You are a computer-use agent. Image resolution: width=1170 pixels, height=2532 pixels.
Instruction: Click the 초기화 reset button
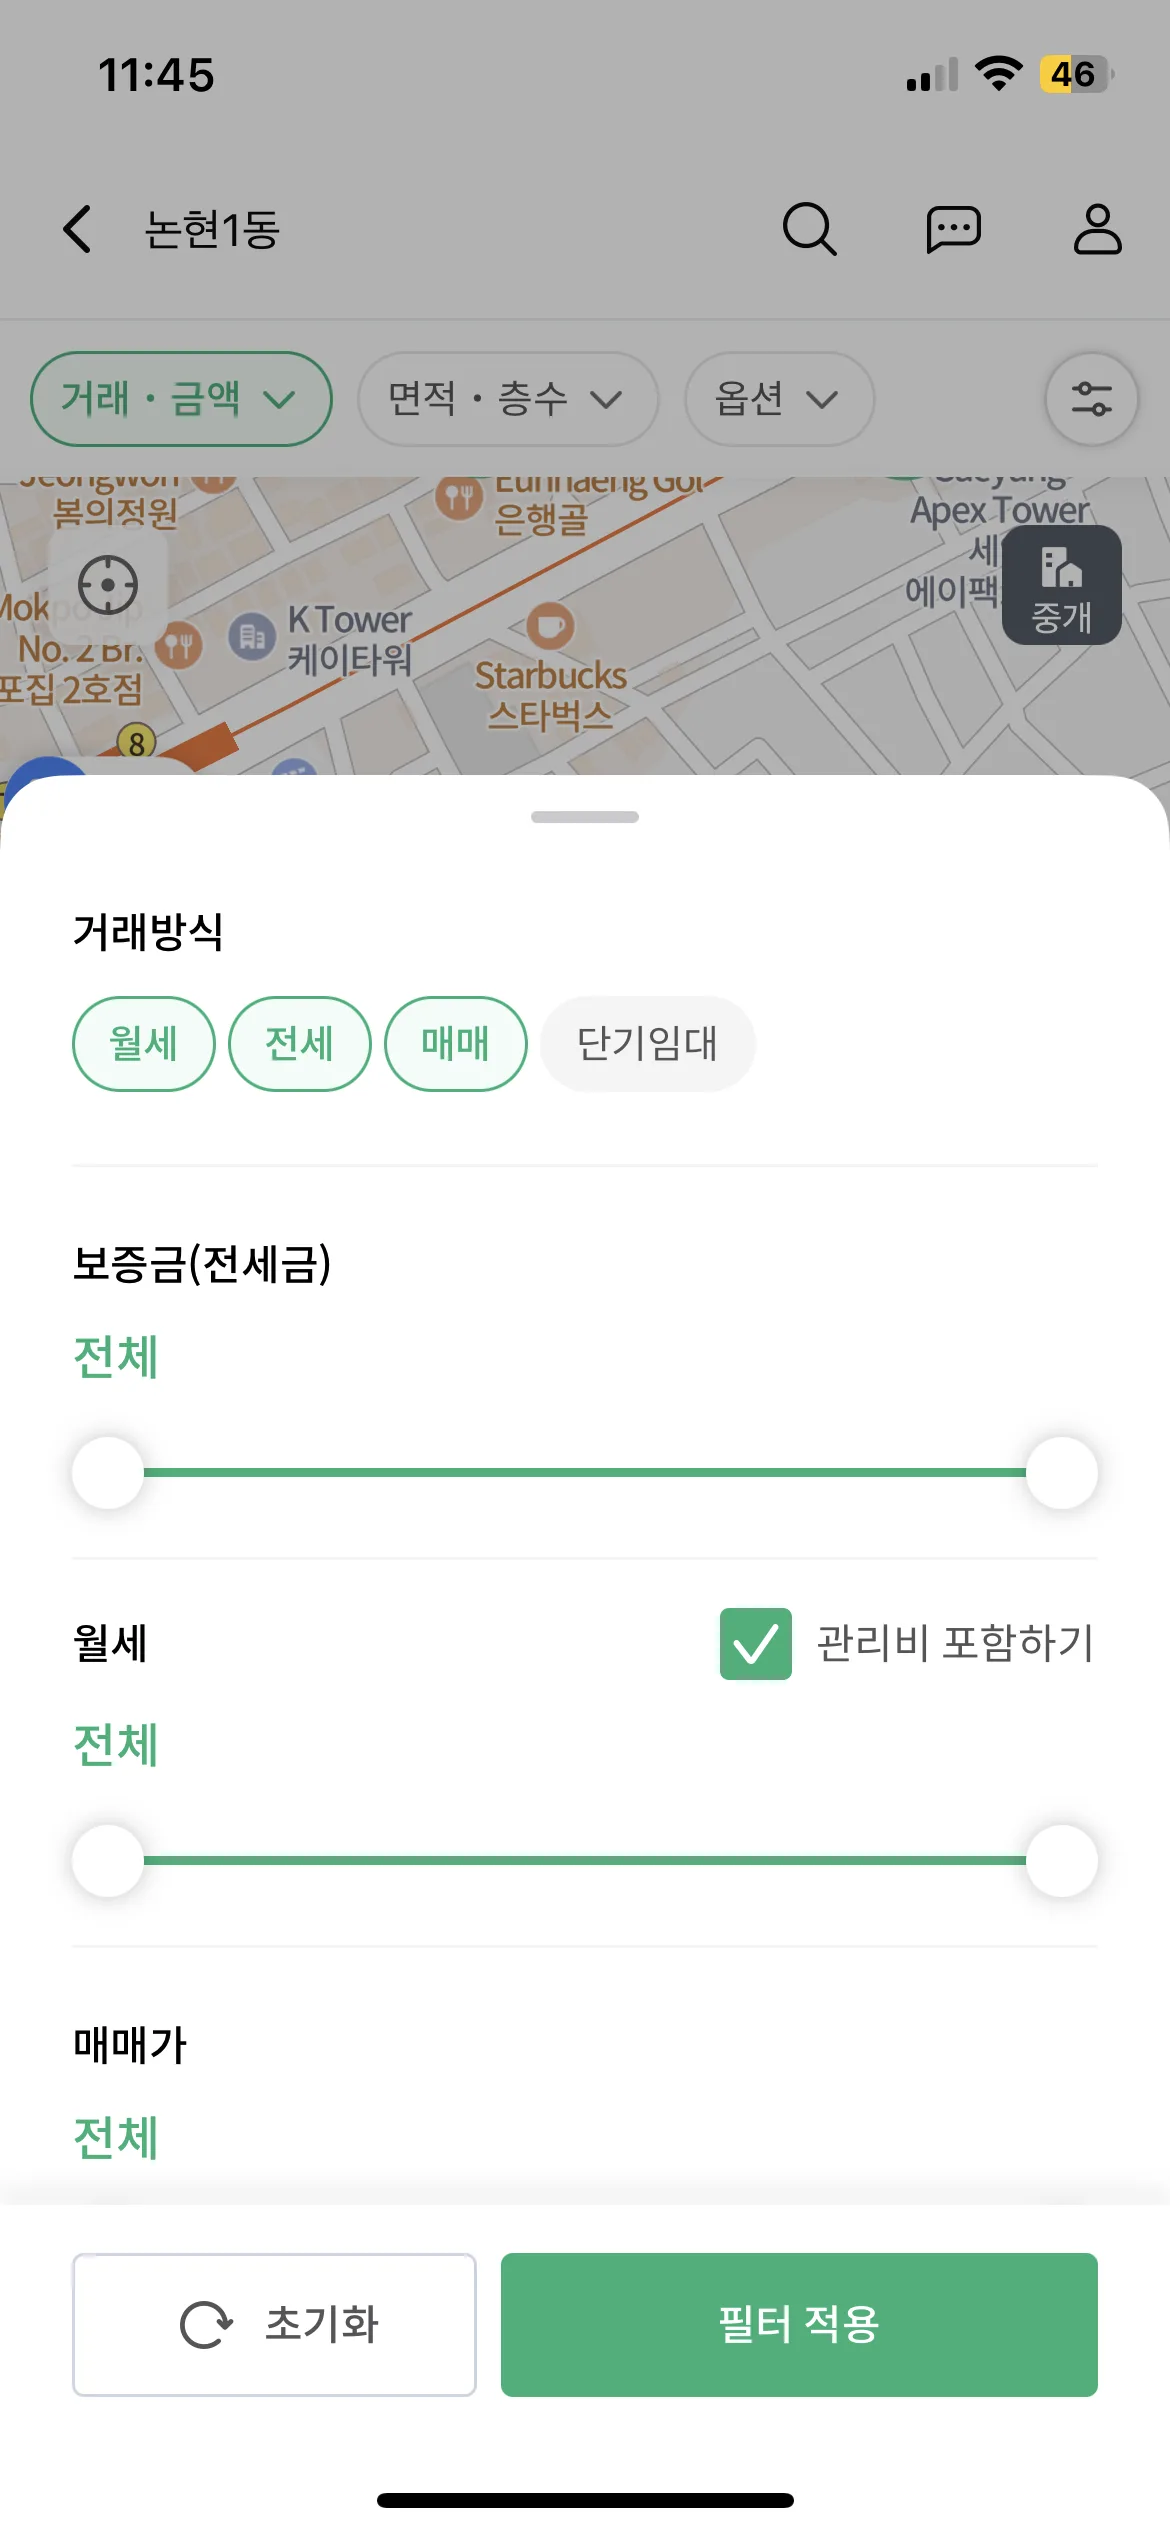[x=274, y=2324]
